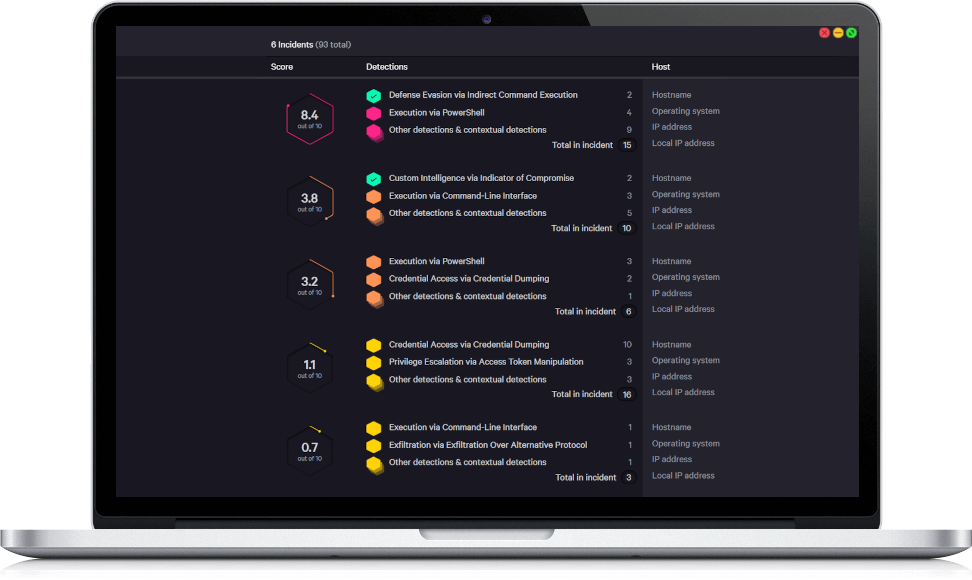Click the 0.7 score hexagon badge
Screen dimensions: 972x580
point(309,451)
